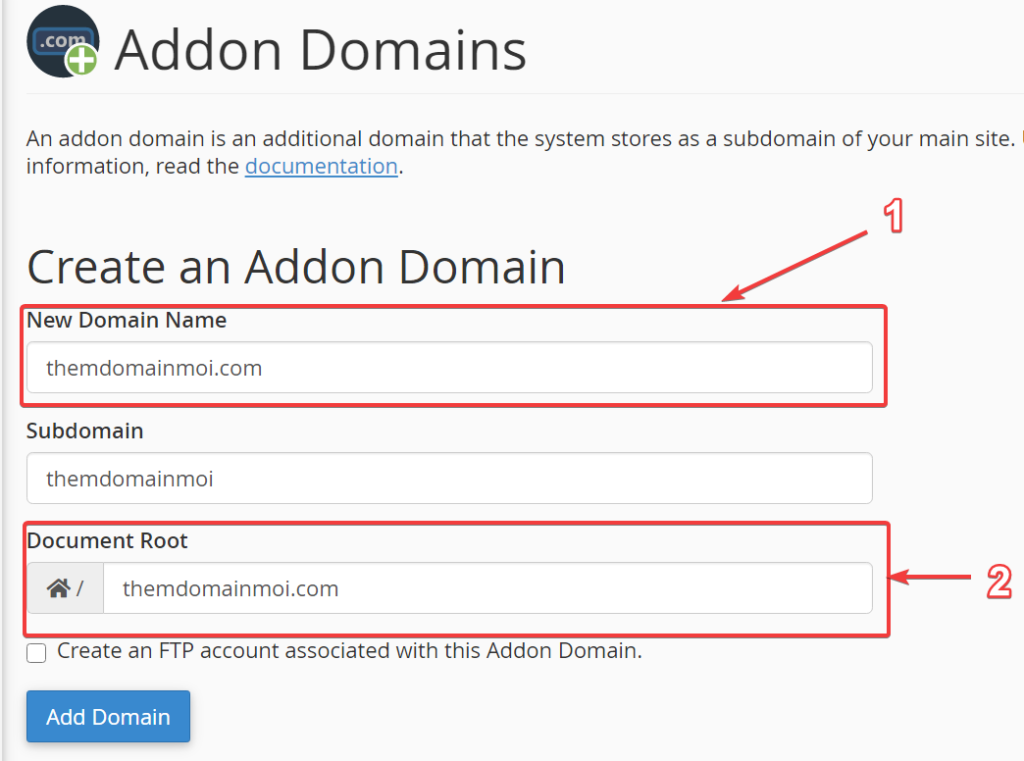Click the New Domain Name label
The width and height of the screenshot is (1024, 761).
pyautogui.click(x=126, y=320)
